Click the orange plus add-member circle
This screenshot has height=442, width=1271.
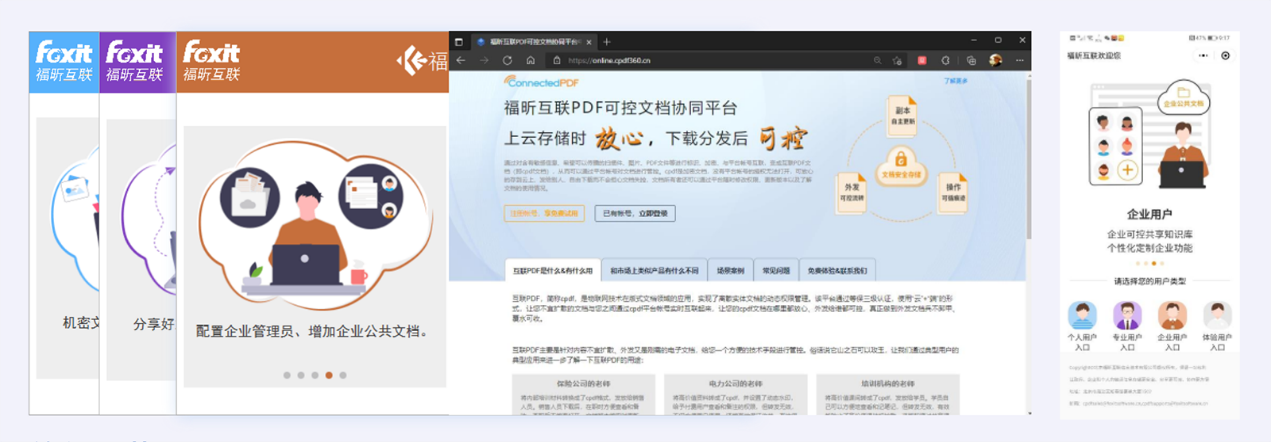click(x=1126, y=171)
